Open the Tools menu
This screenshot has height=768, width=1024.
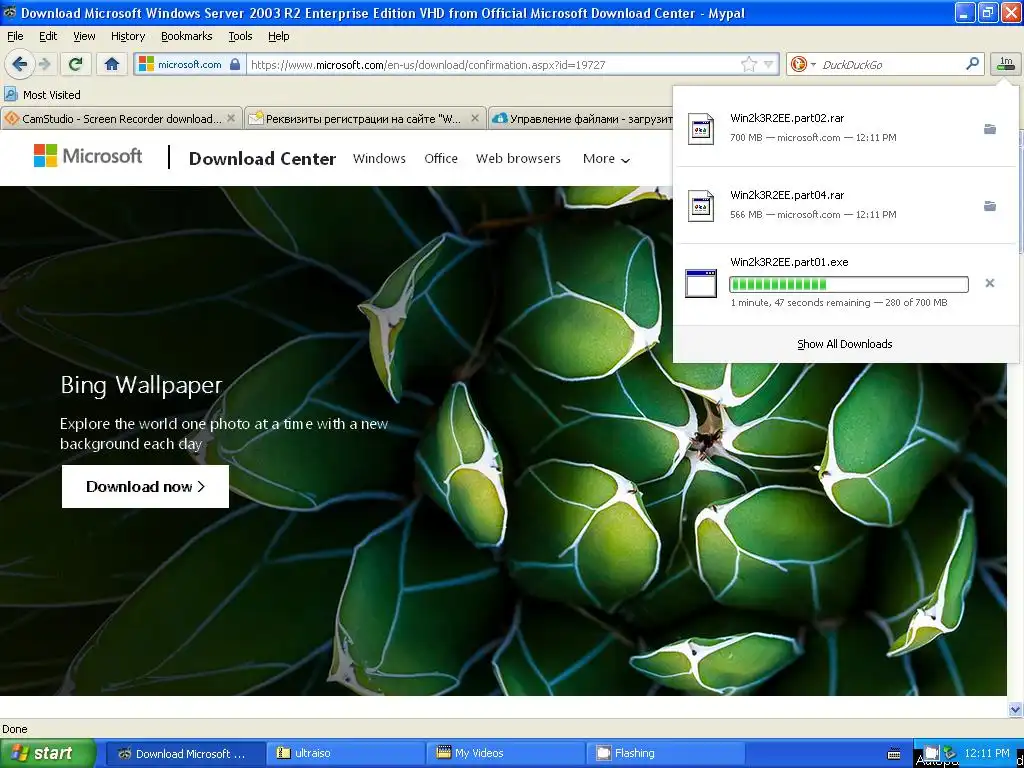(240, 36)
